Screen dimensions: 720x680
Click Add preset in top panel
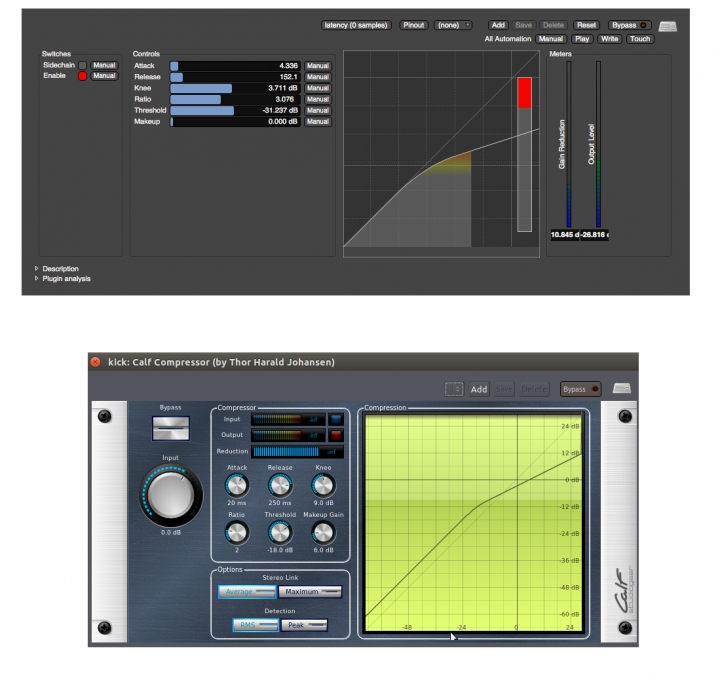498,25
